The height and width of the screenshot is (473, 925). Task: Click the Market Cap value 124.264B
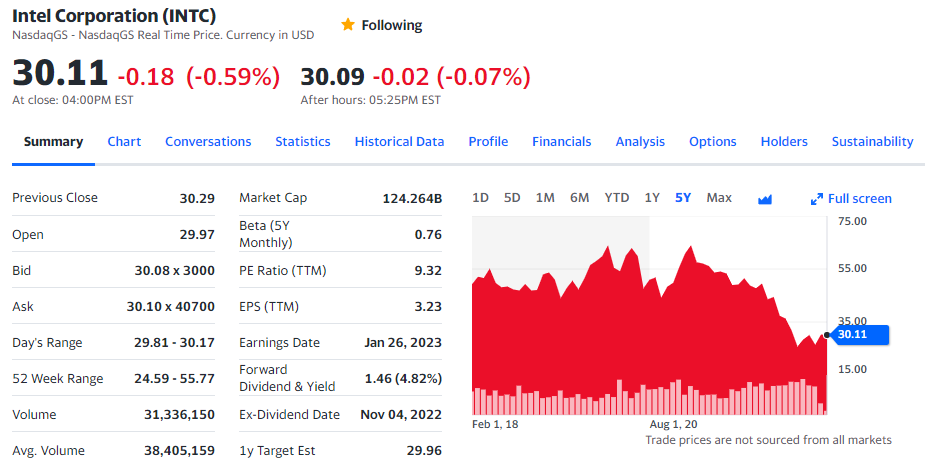tap(412, 198)
